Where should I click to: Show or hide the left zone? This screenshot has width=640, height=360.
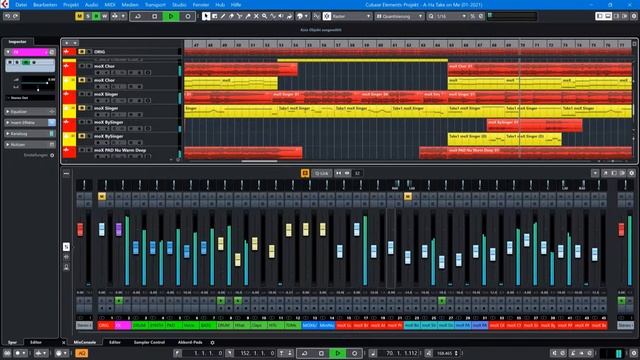[600, 16]
